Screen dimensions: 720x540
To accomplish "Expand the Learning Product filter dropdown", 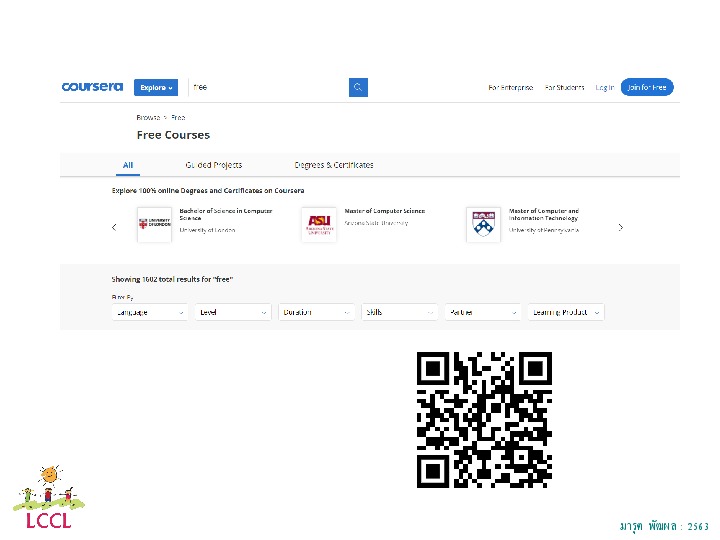I will pyautogui.click(x=566, y=312).
